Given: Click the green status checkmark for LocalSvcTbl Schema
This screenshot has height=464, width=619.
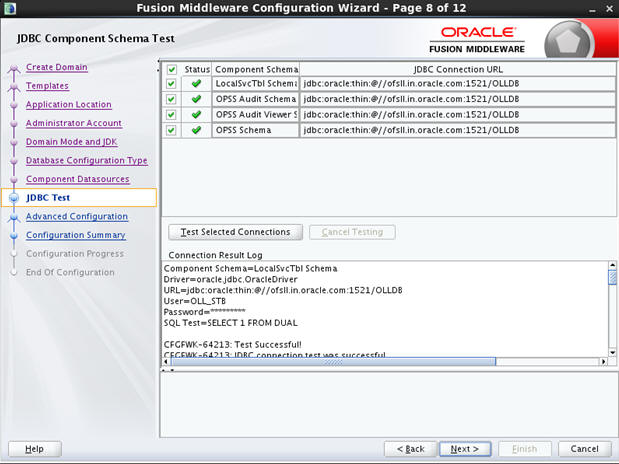Looking at the screenshot, I should (x=196, y=83).
